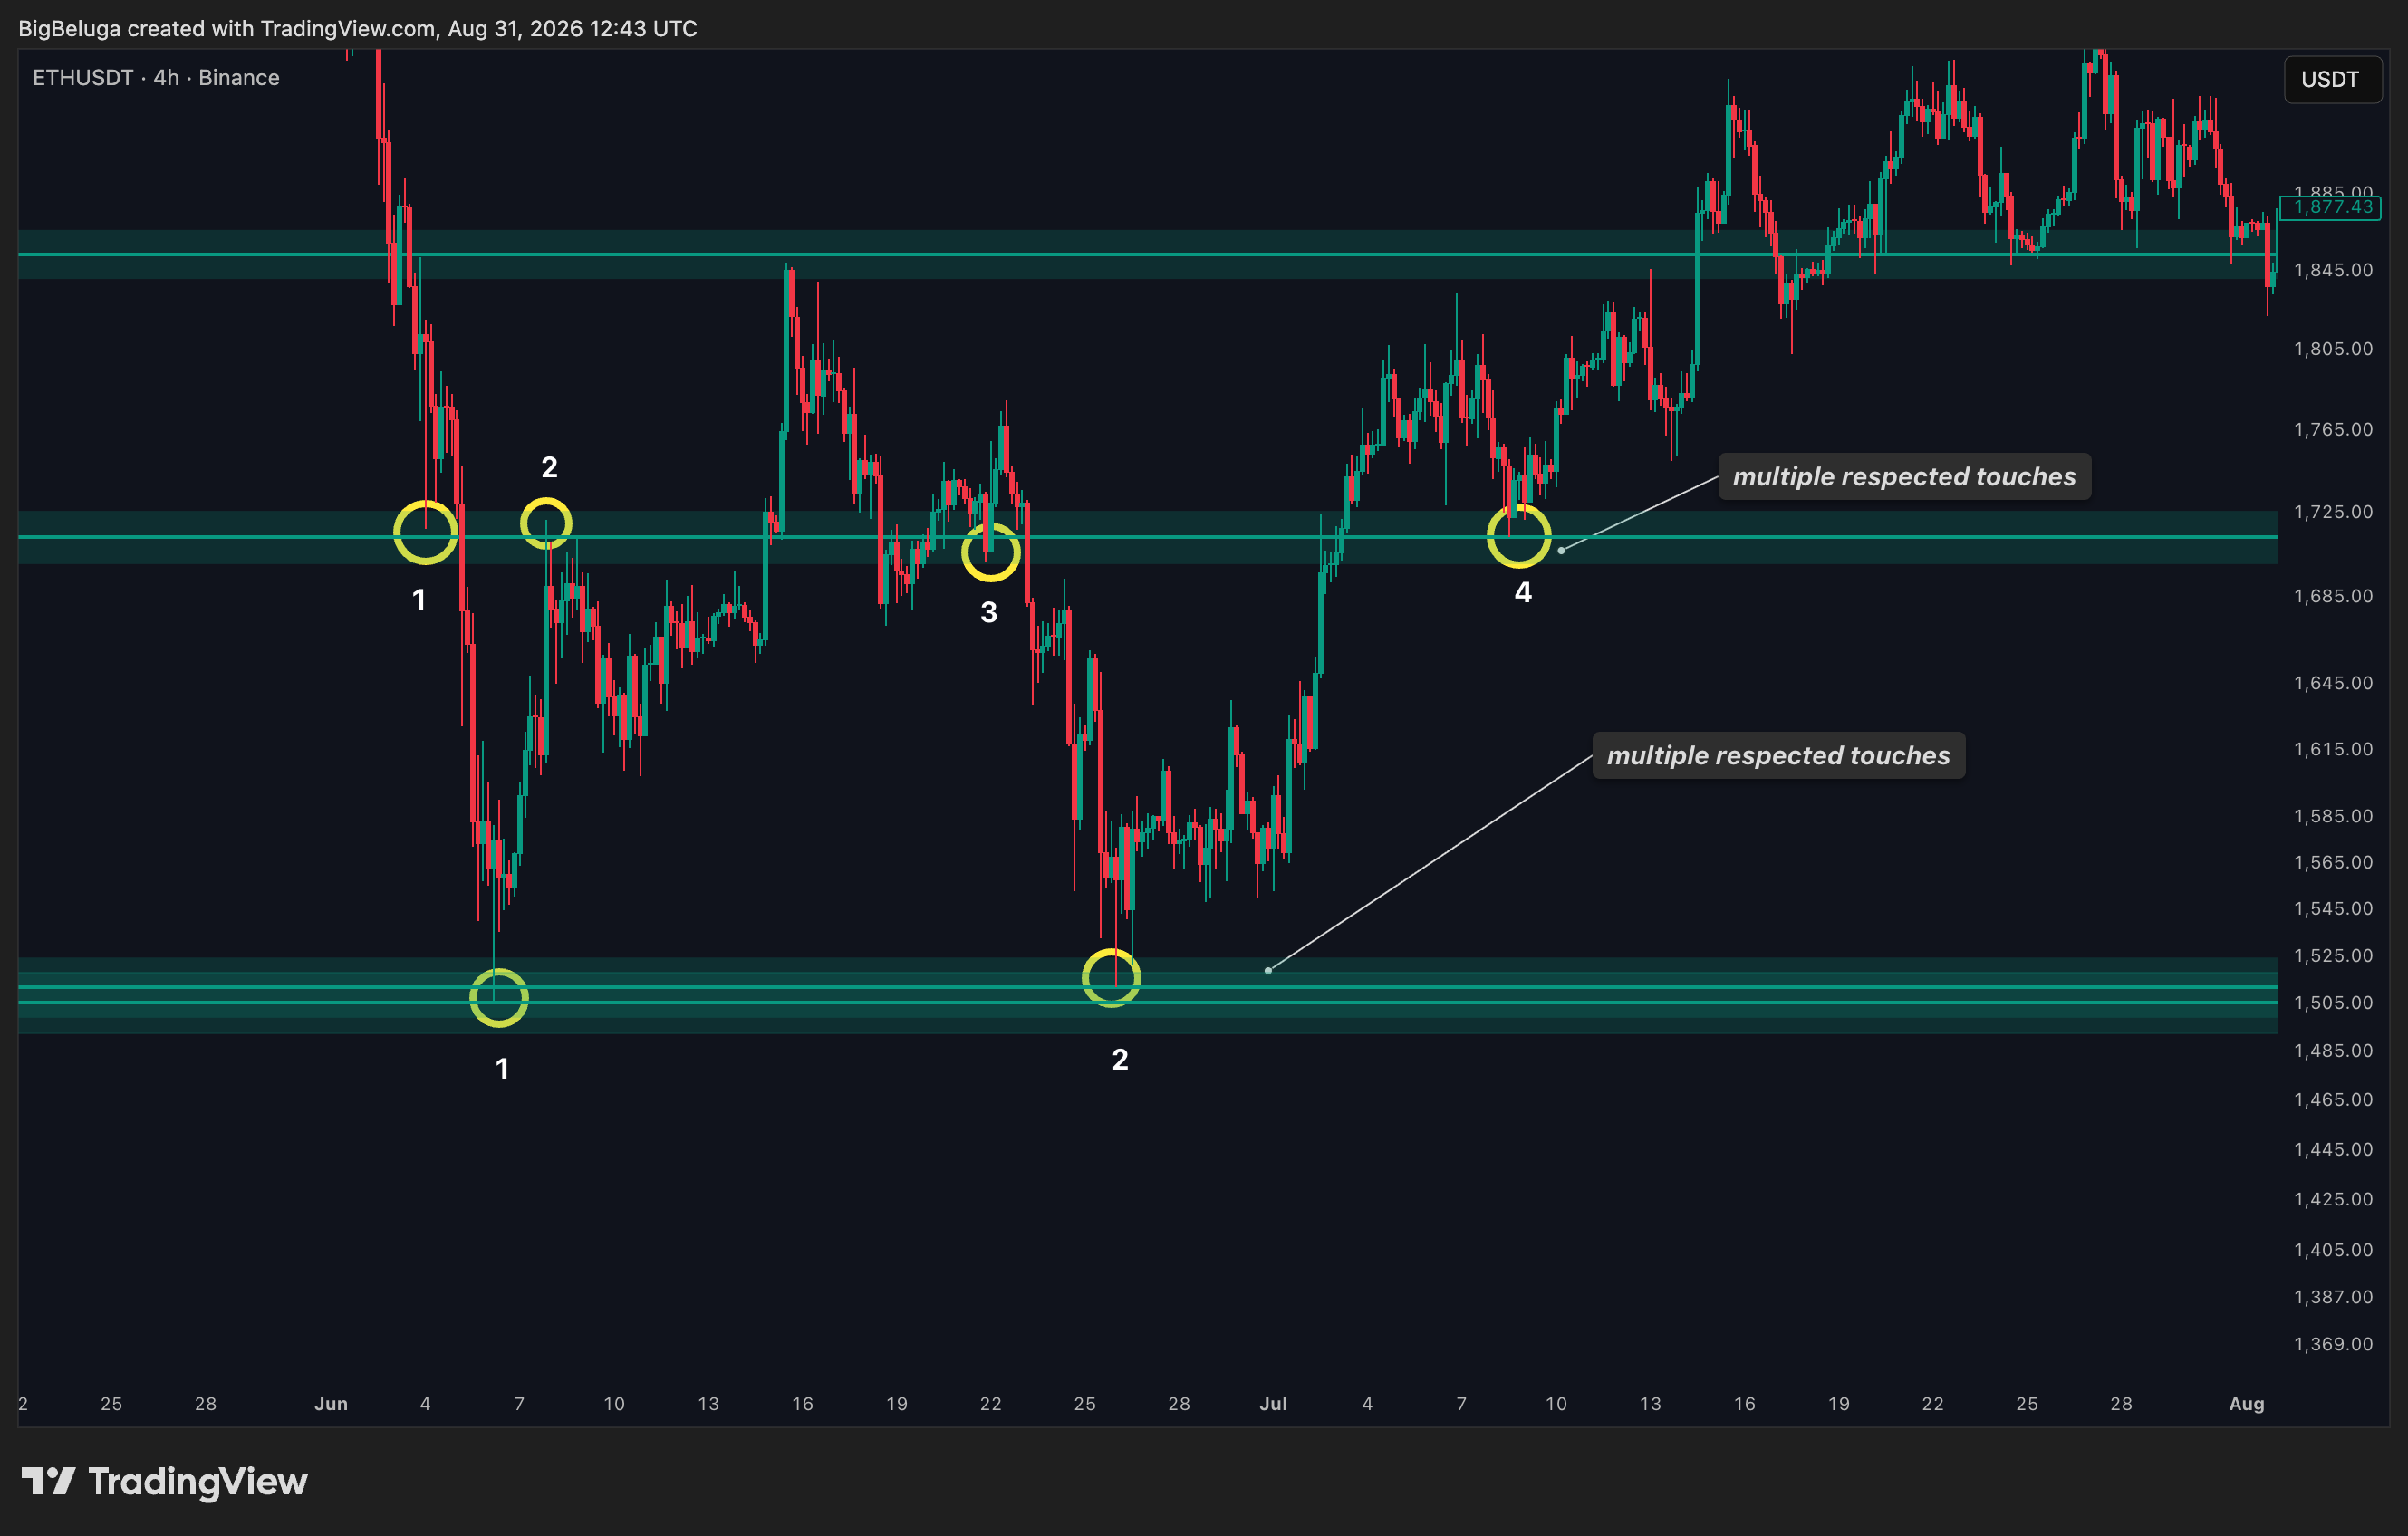Click the 1,369.00 price axis label
Viewport: 2408px width, 1536px height.
click(2333, 1344)
